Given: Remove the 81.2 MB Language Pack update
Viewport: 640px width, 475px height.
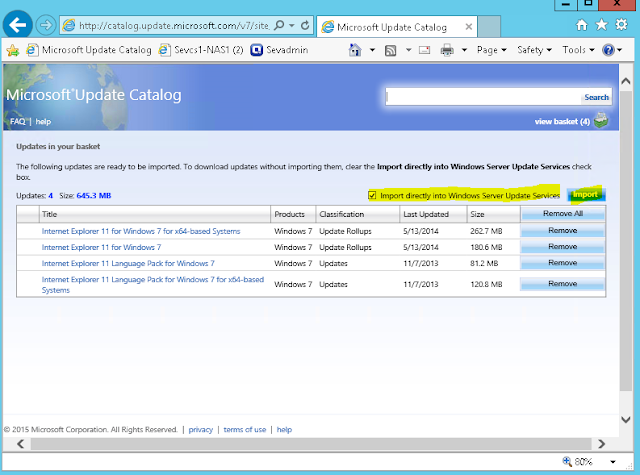Looking at the screenshot, I should pyautogui.click(x=562, y=263).
